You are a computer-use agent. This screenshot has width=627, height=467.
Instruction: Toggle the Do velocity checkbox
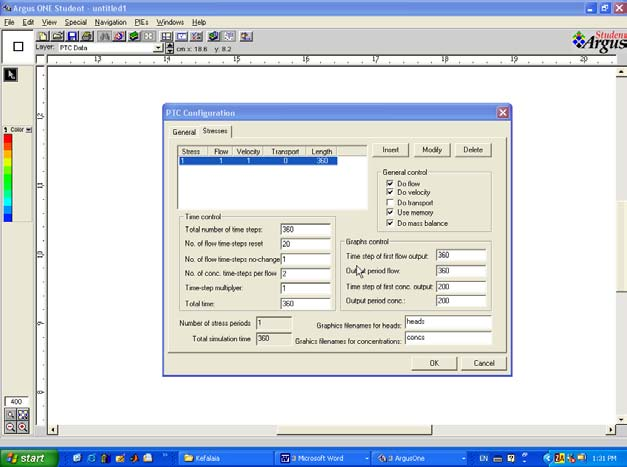pos(390,192)
